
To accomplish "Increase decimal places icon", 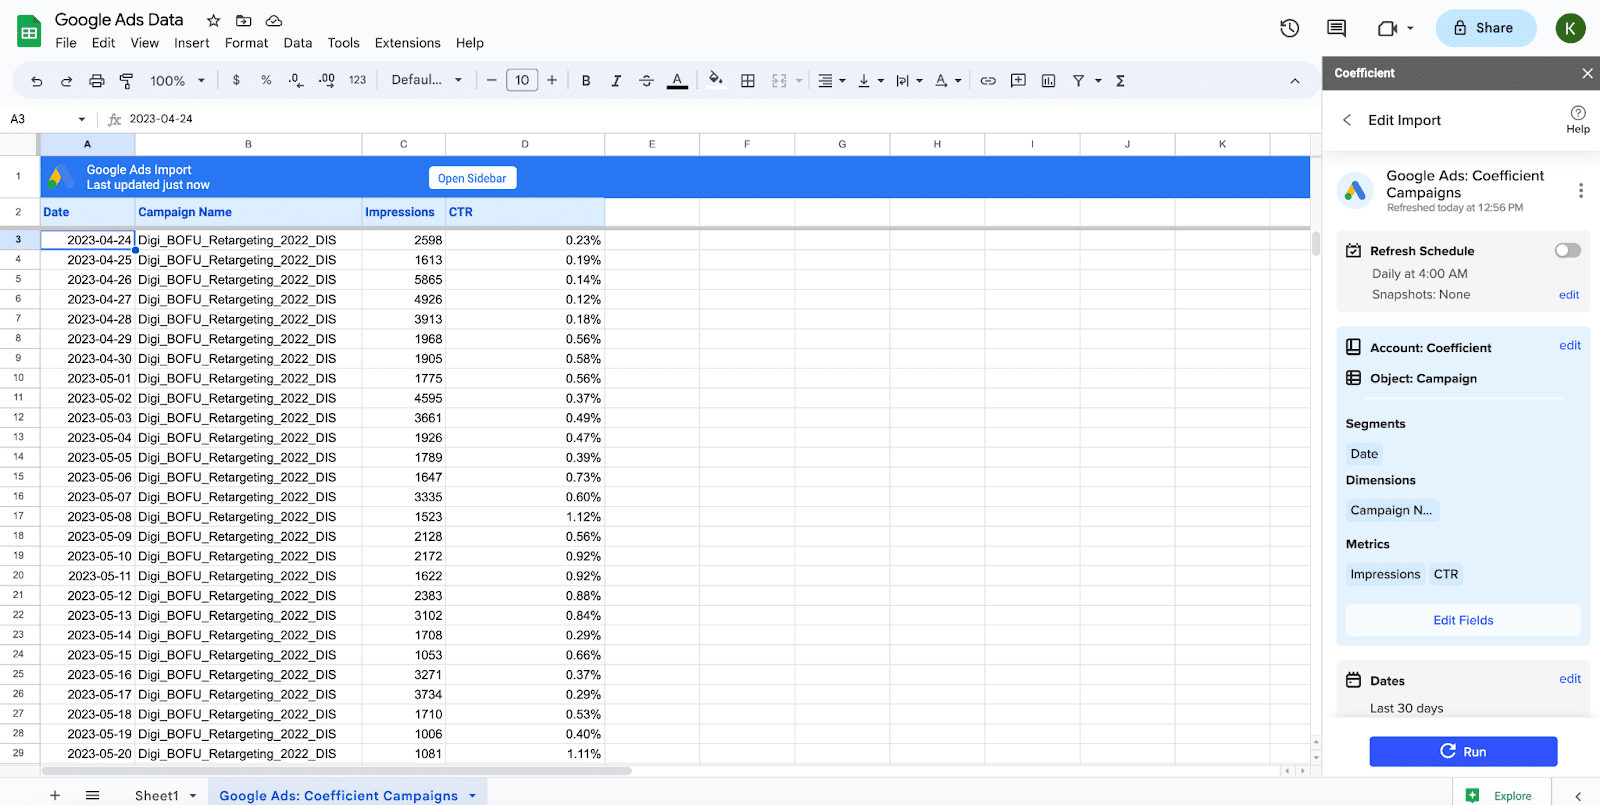I will click(x=327, y=80).
